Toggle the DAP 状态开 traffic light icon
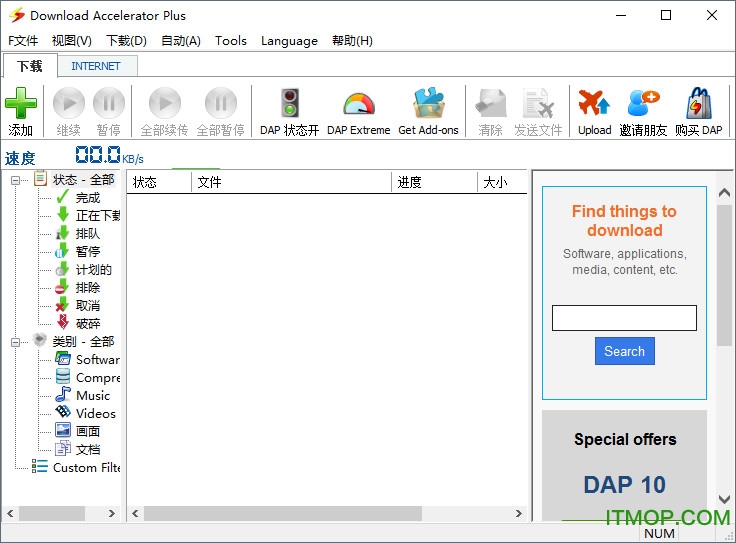The height and width of the screenshot is (543, 736). pos(290,103)
